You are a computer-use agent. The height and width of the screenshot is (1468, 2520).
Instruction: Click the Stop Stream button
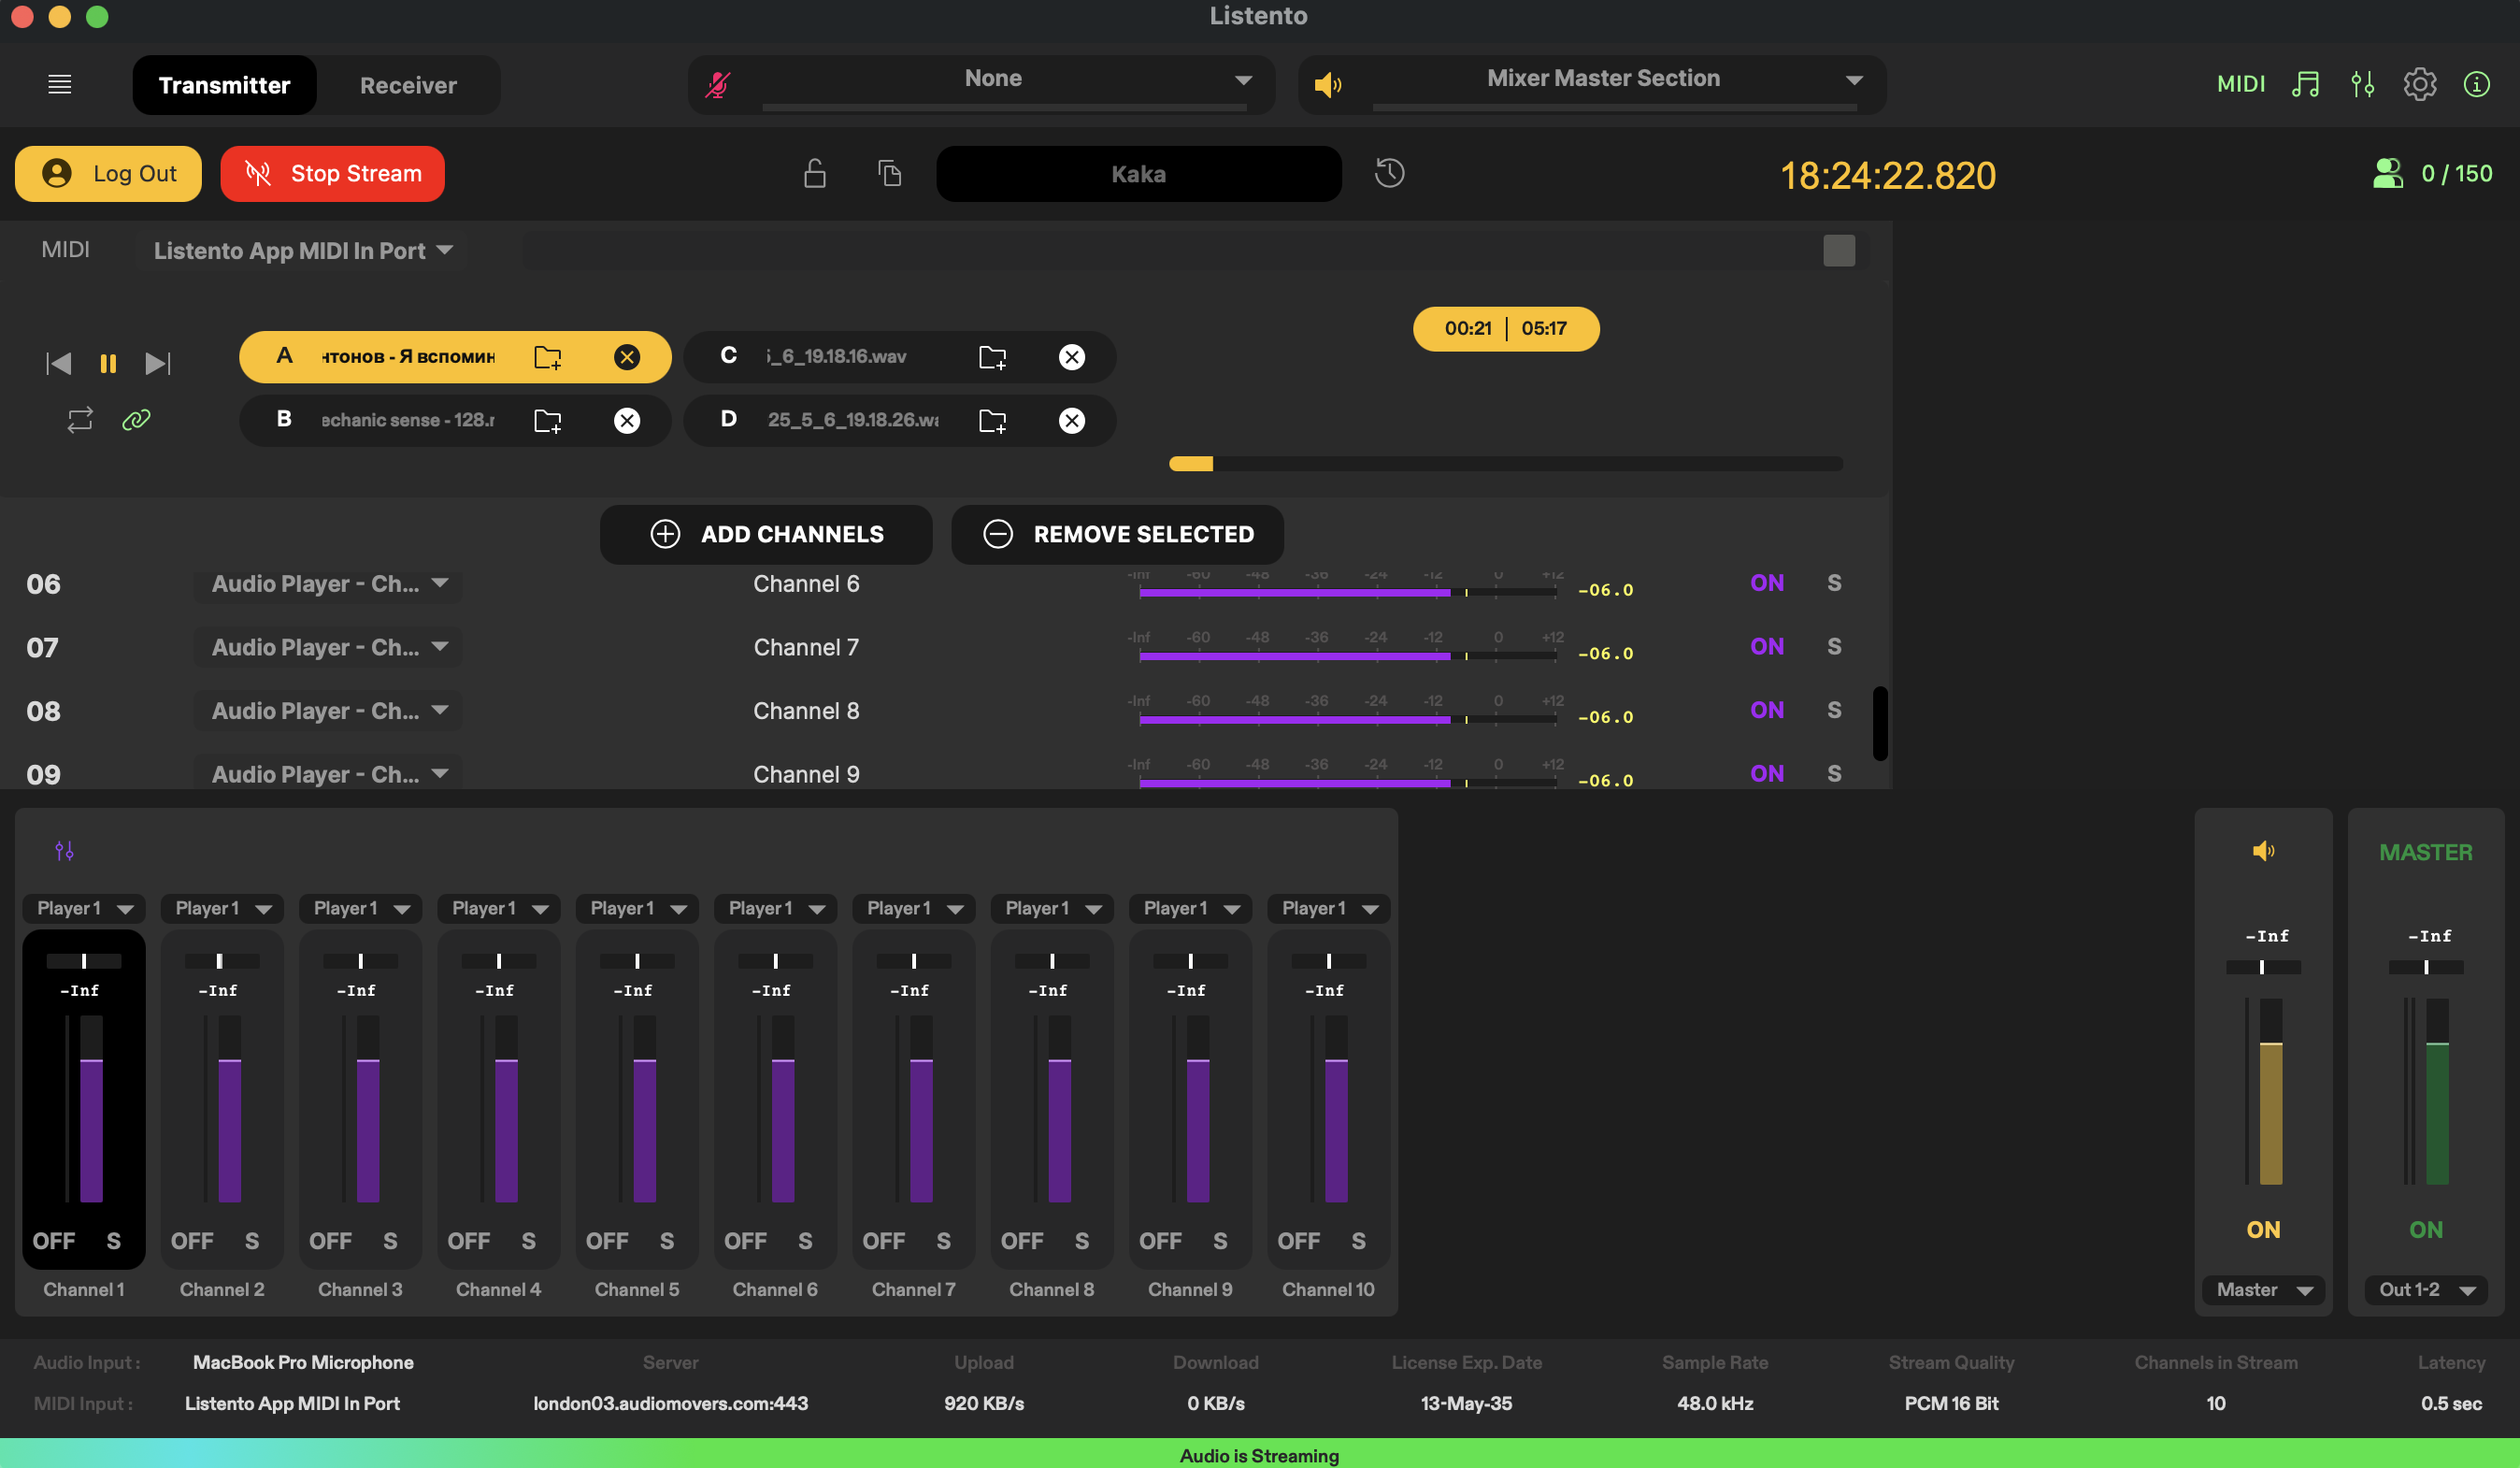pos(332,174)
